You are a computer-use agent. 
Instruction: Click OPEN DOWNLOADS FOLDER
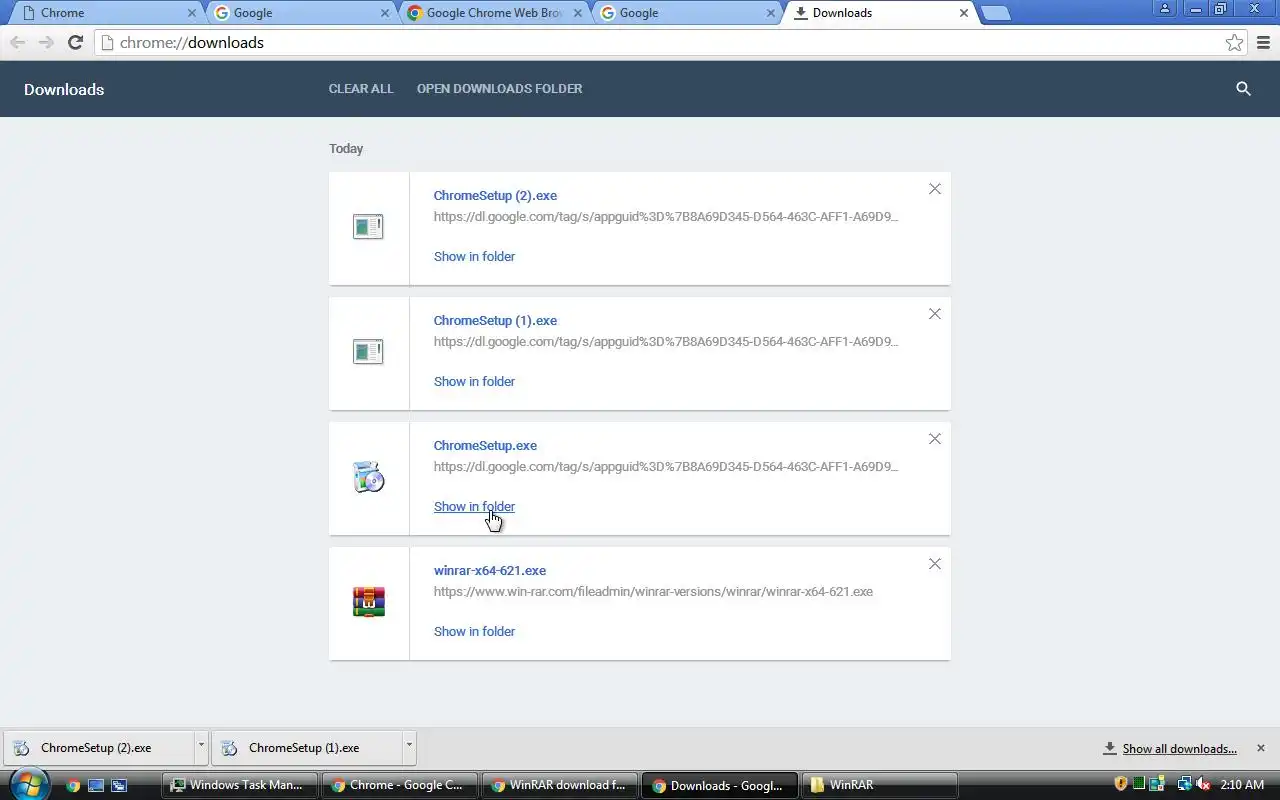point(499,89)
